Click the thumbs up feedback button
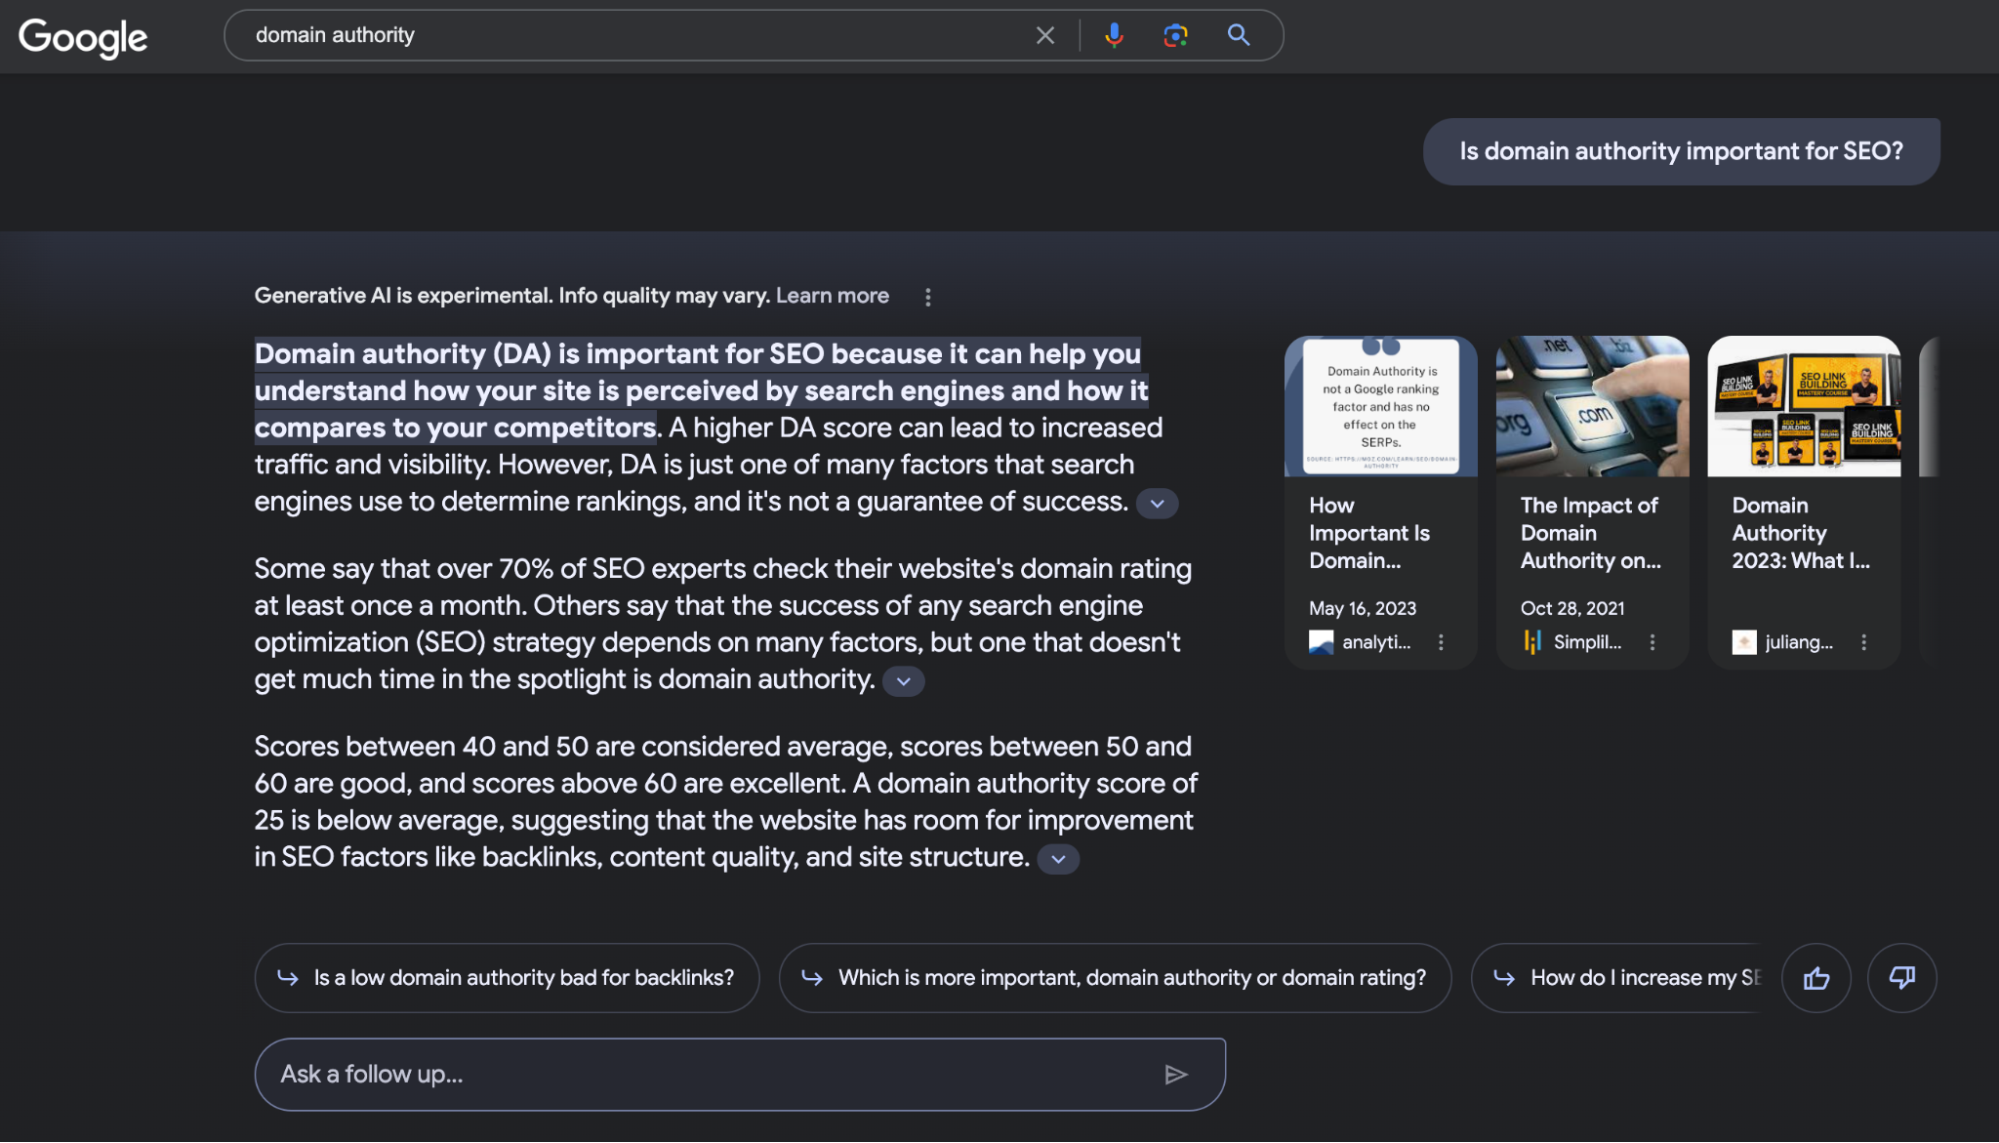This screenshot has height=1143, width=1999. pyautogui.click(x=1816, y=978)
